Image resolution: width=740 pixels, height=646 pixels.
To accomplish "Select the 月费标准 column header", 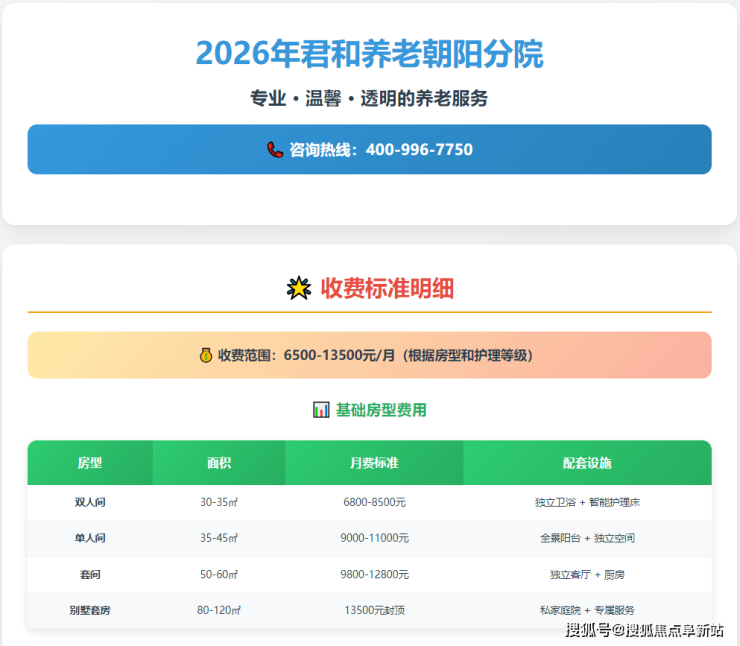I will point(374,463).
